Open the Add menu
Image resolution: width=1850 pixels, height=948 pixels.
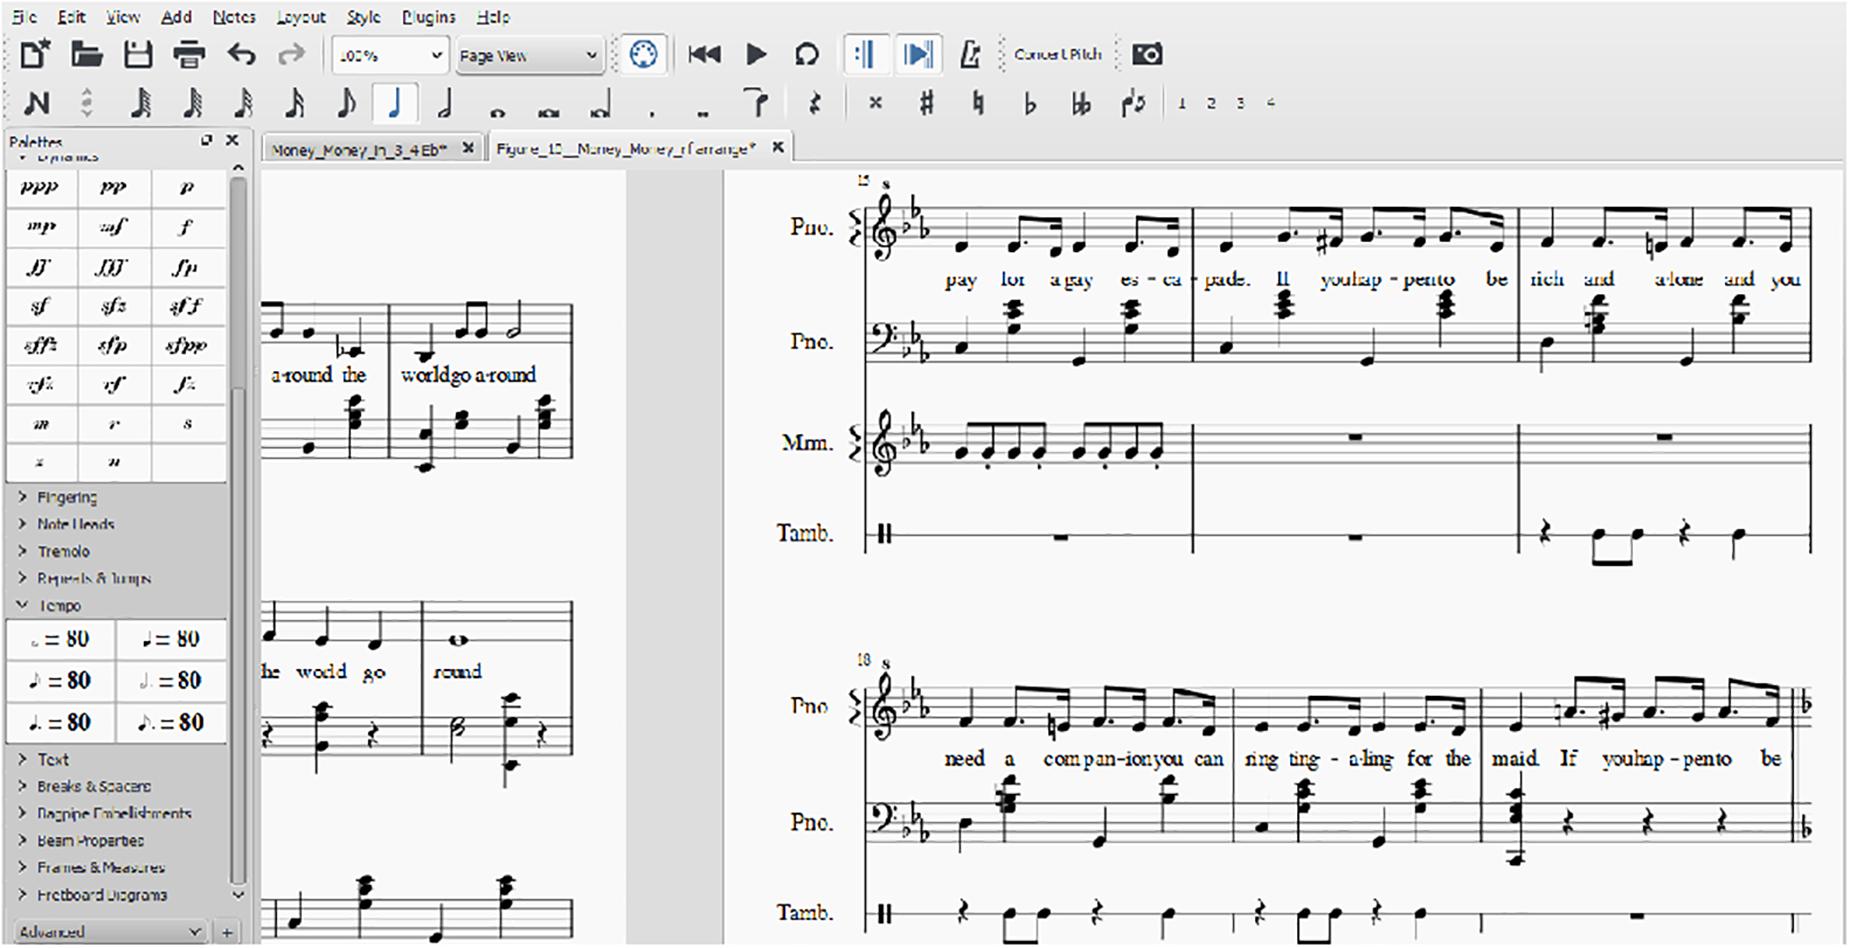click(x=176, y=17)
